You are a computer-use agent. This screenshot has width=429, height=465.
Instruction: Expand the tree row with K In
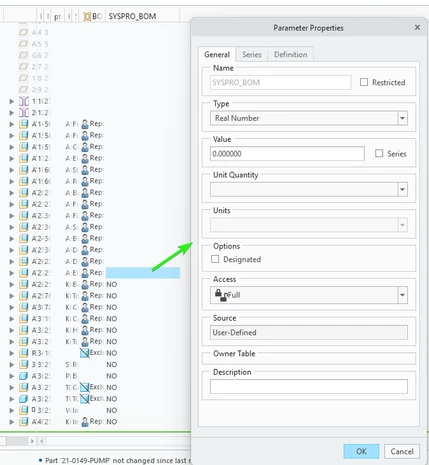click(x=12, y=422)
